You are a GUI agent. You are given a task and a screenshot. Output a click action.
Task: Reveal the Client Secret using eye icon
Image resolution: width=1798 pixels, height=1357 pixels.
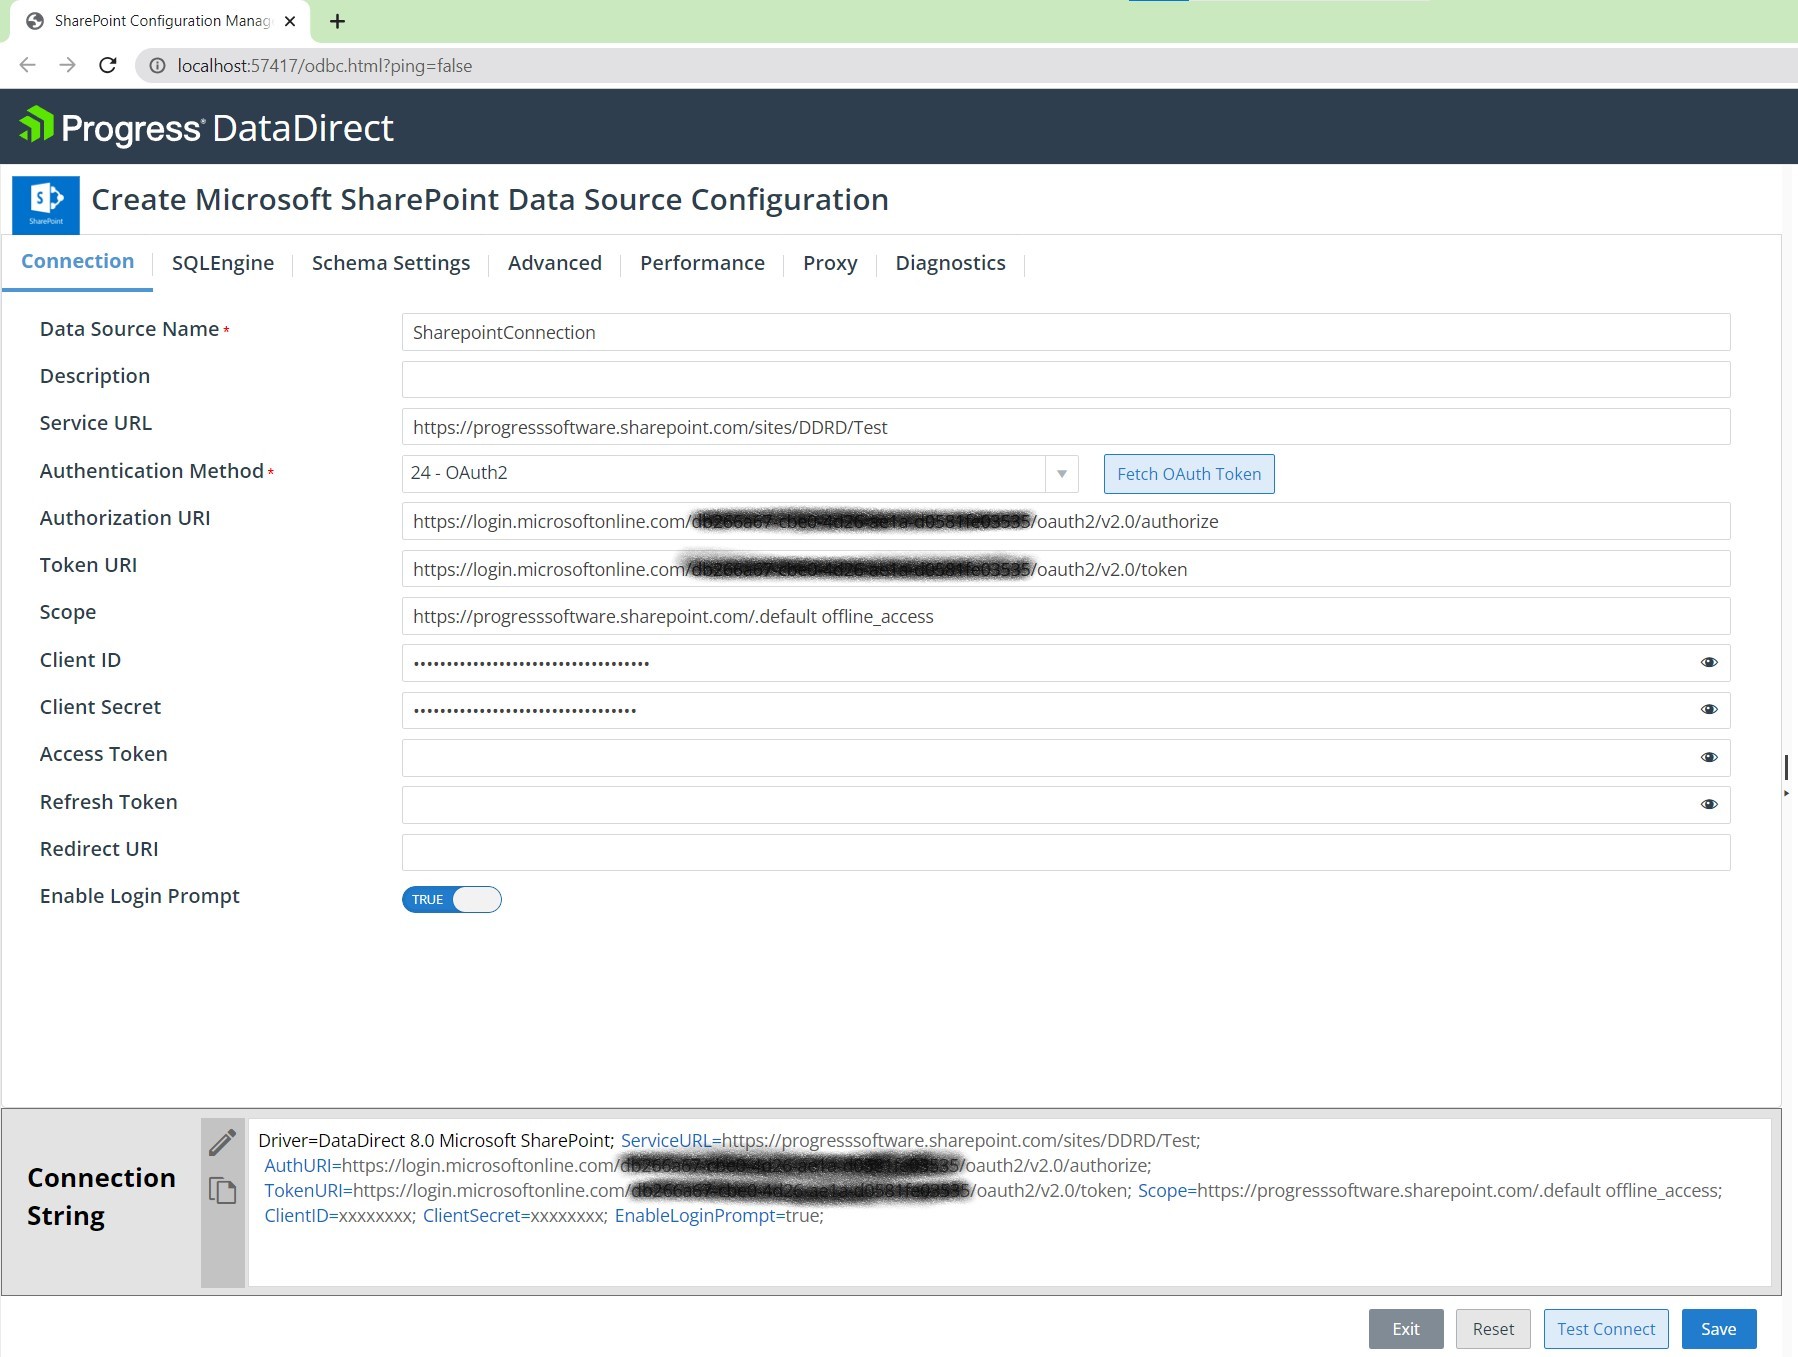pyautogui.click(x=1708, y=709)
